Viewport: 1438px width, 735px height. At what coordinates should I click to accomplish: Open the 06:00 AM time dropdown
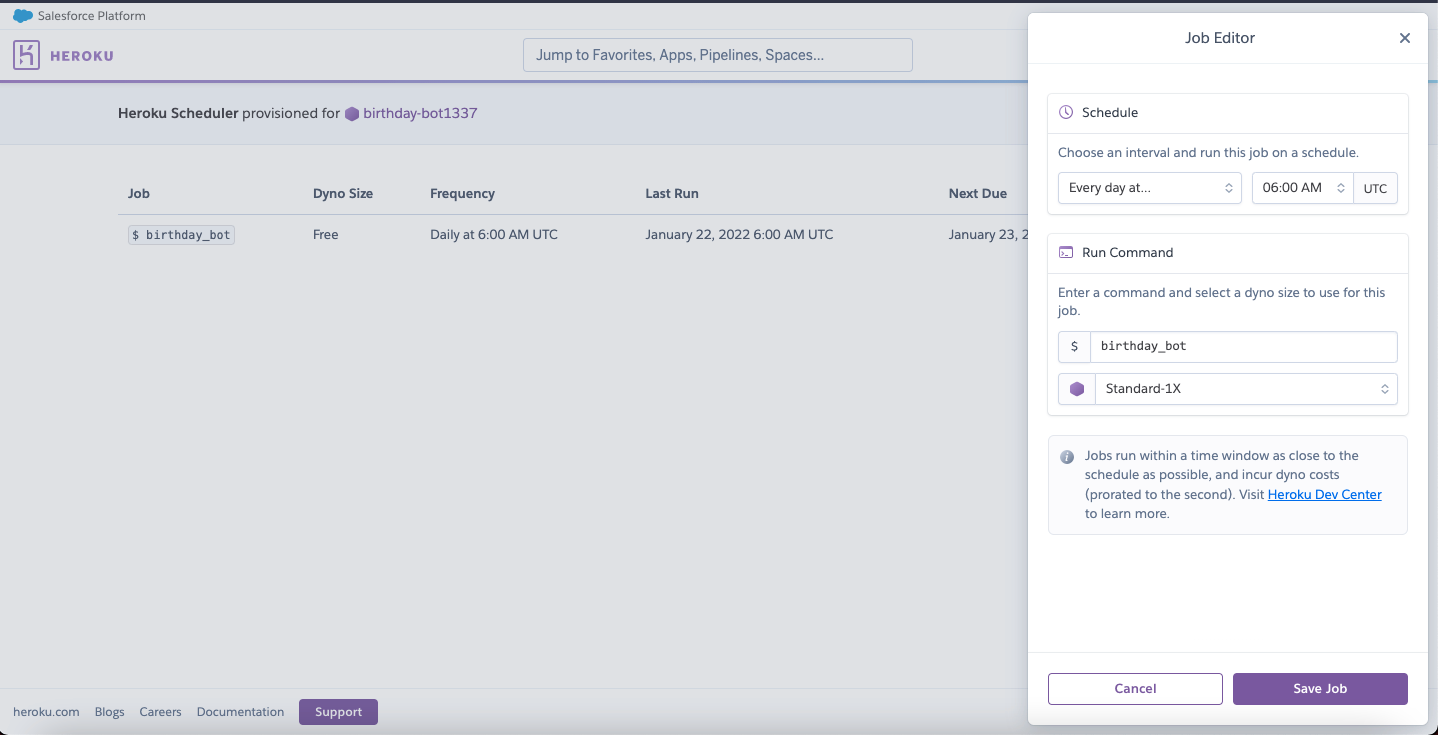[x=1302, y=188]
